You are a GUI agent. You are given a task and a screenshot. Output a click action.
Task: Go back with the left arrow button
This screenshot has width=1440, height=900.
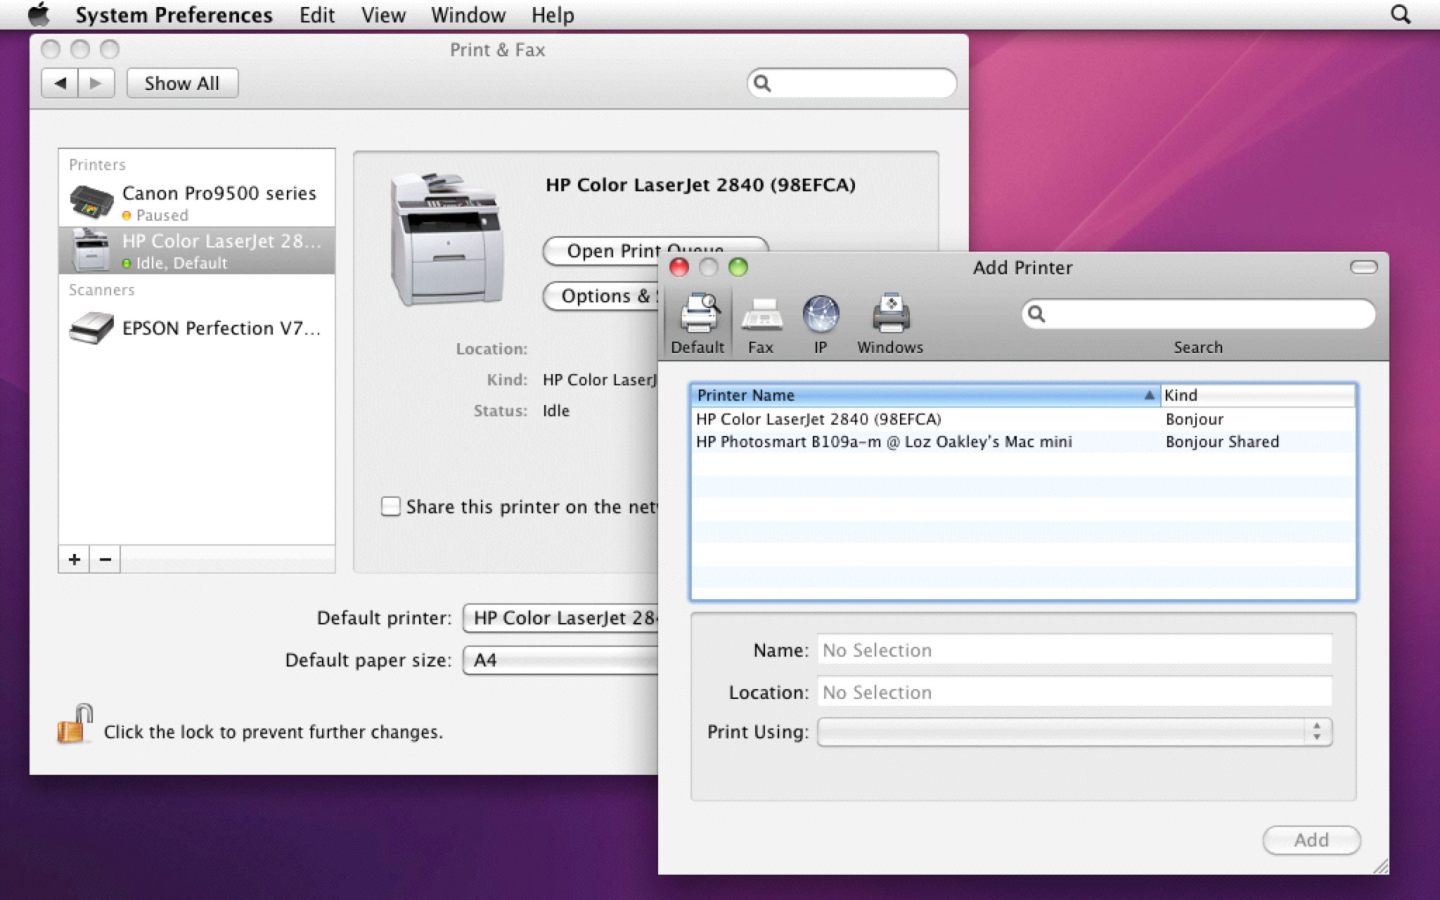click(60, 83)
